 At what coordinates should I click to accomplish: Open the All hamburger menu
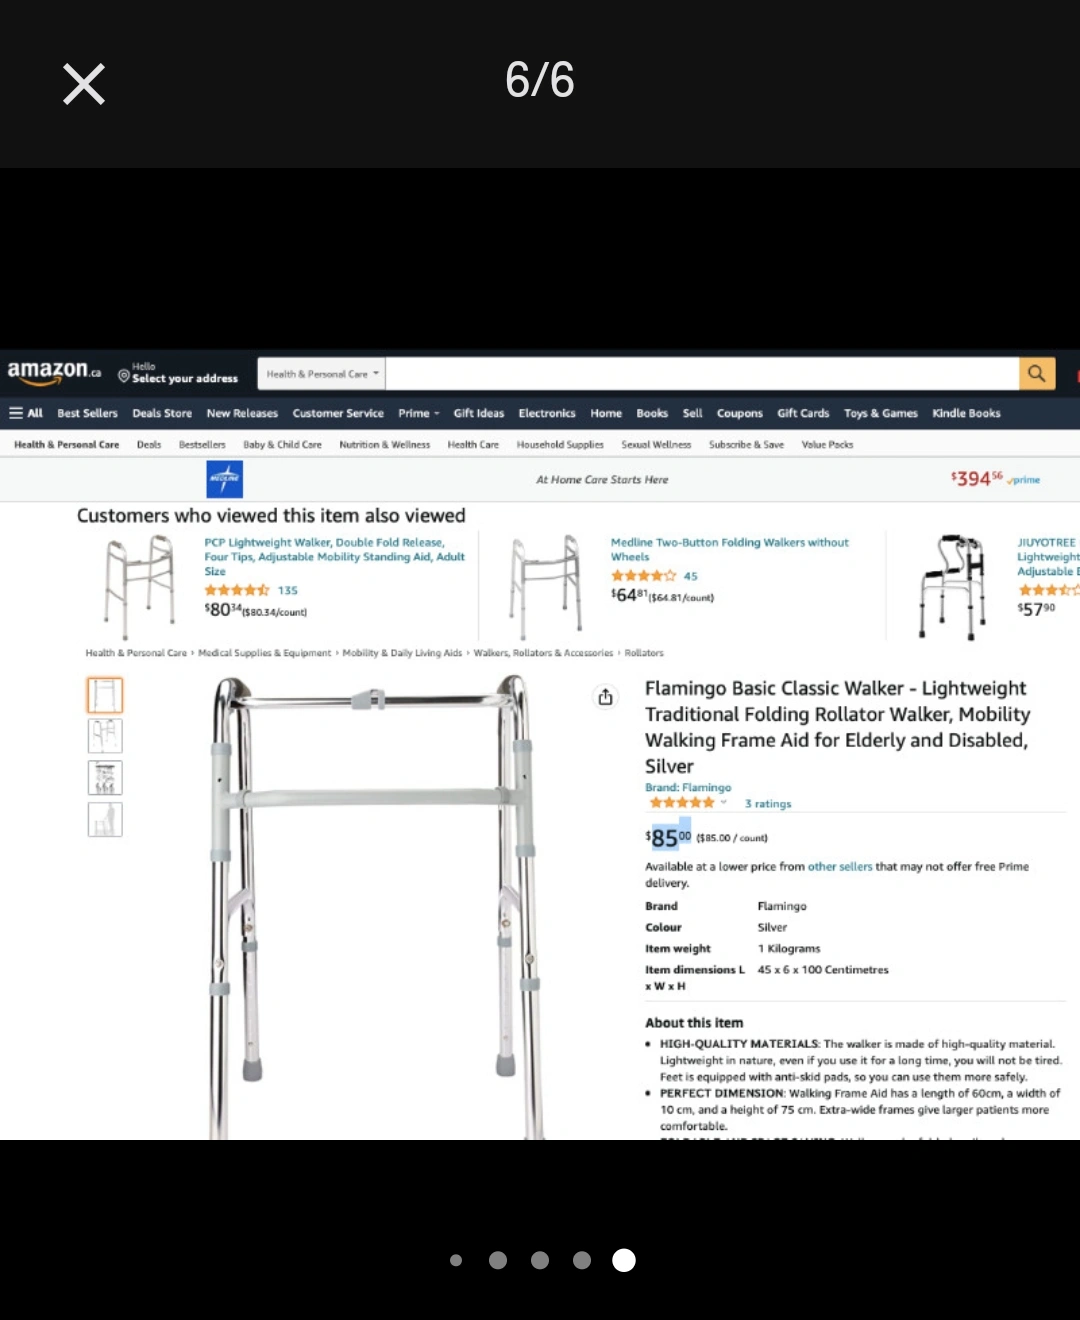coord(26,413)
